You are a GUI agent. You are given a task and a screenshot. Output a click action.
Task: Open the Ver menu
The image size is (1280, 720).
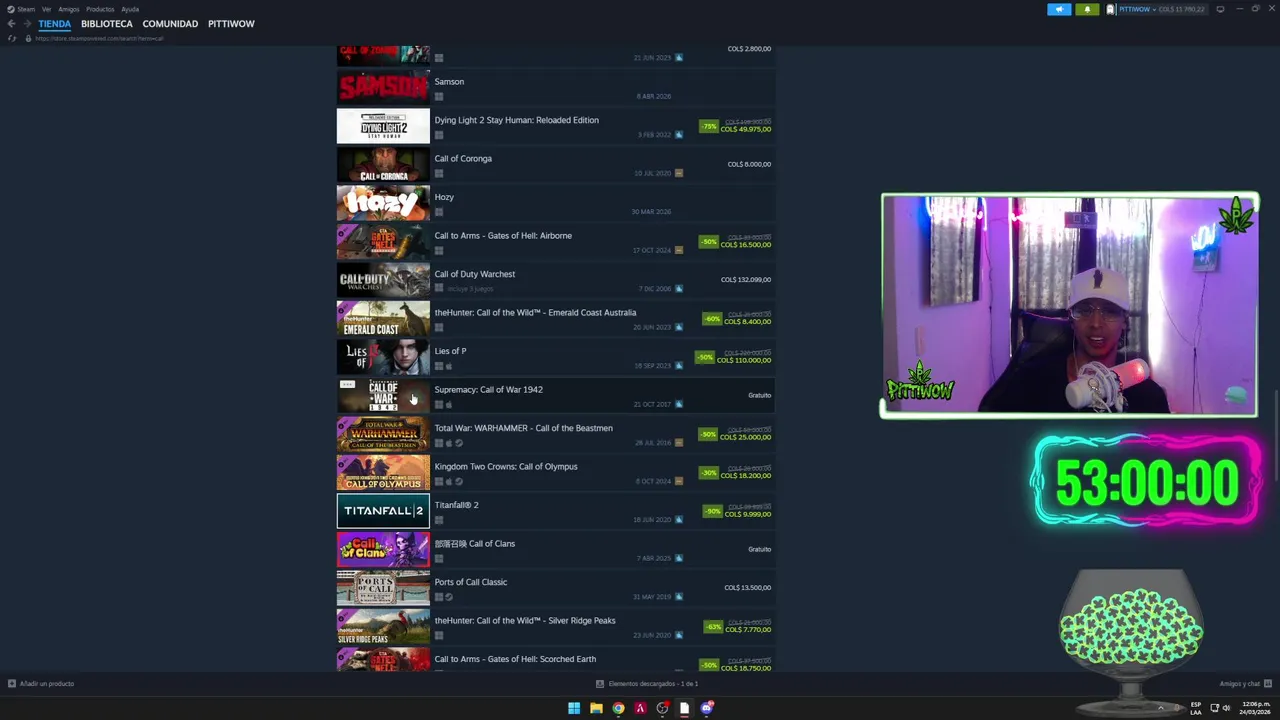(x=46, y=9)
